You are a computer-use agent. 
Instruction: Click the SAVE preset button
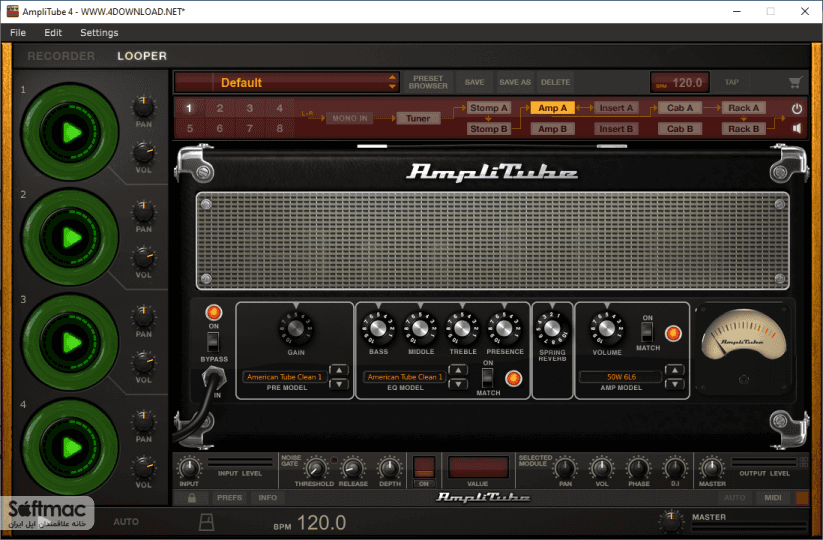pyautogui.click(x=474, y=82)
